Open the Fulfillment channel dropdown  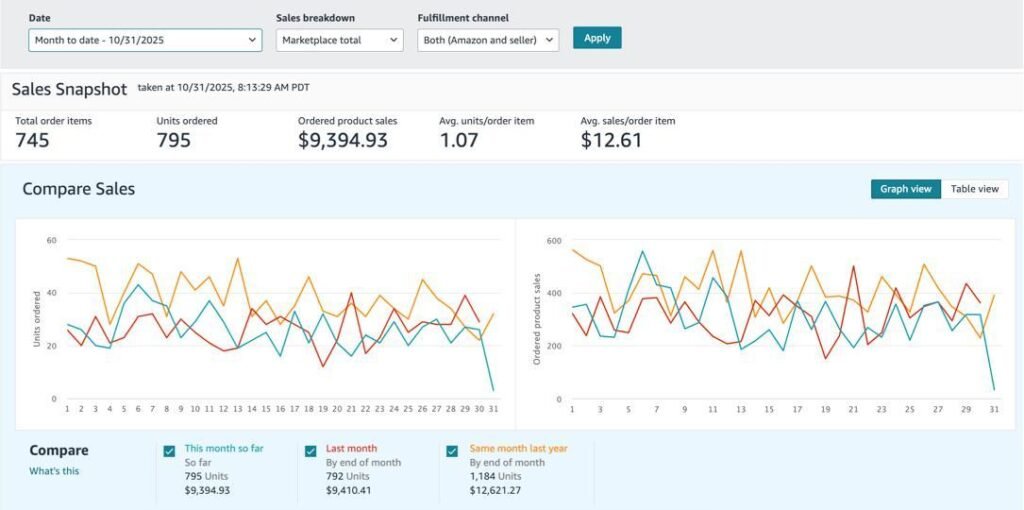(x=488, y=39)
